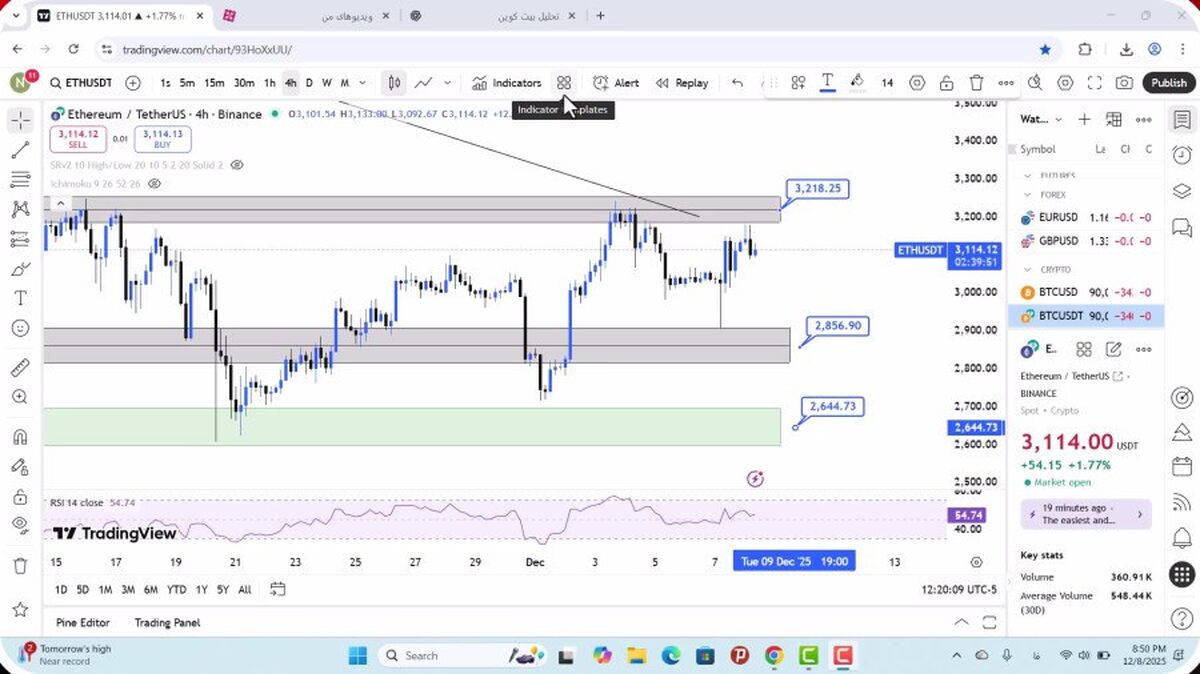1200x674 pixels.
Task: Open the quick search magnifier icon
Action: tap(1035, 83)
